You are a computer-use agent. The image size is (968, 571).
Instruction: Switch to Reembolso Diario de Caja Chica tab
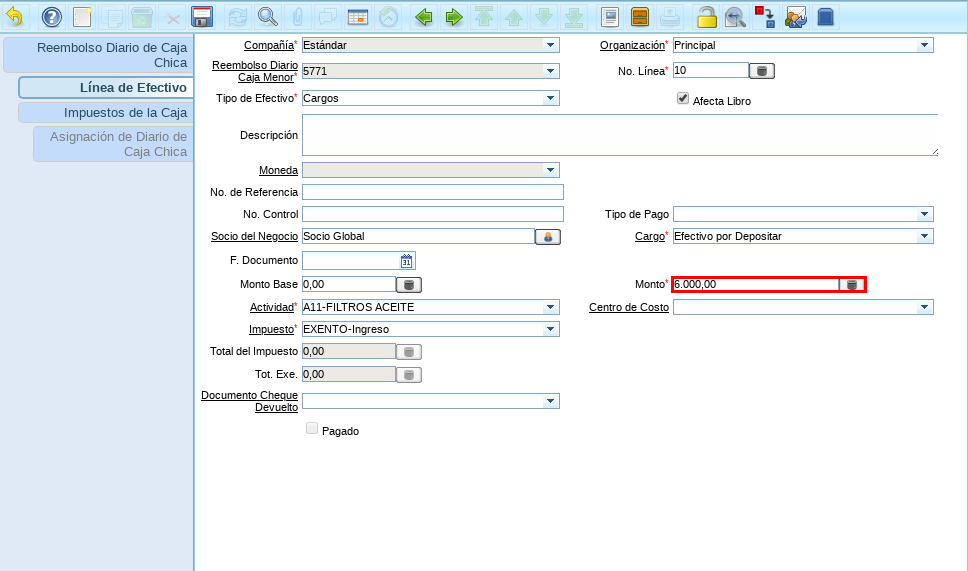tap(99, 55)
